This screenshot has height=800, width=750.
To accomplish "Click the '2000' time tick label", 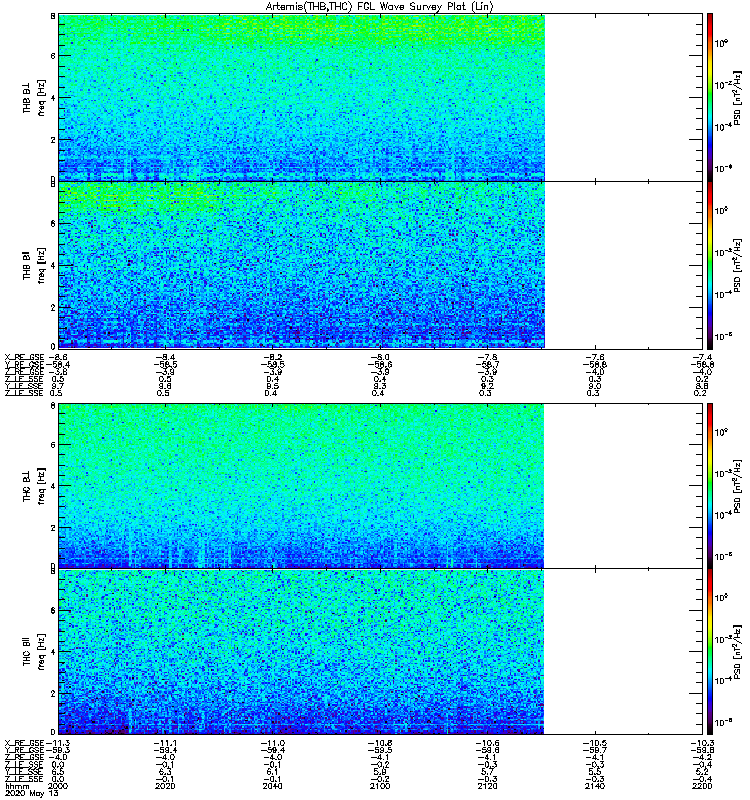I will coord(57,786).
